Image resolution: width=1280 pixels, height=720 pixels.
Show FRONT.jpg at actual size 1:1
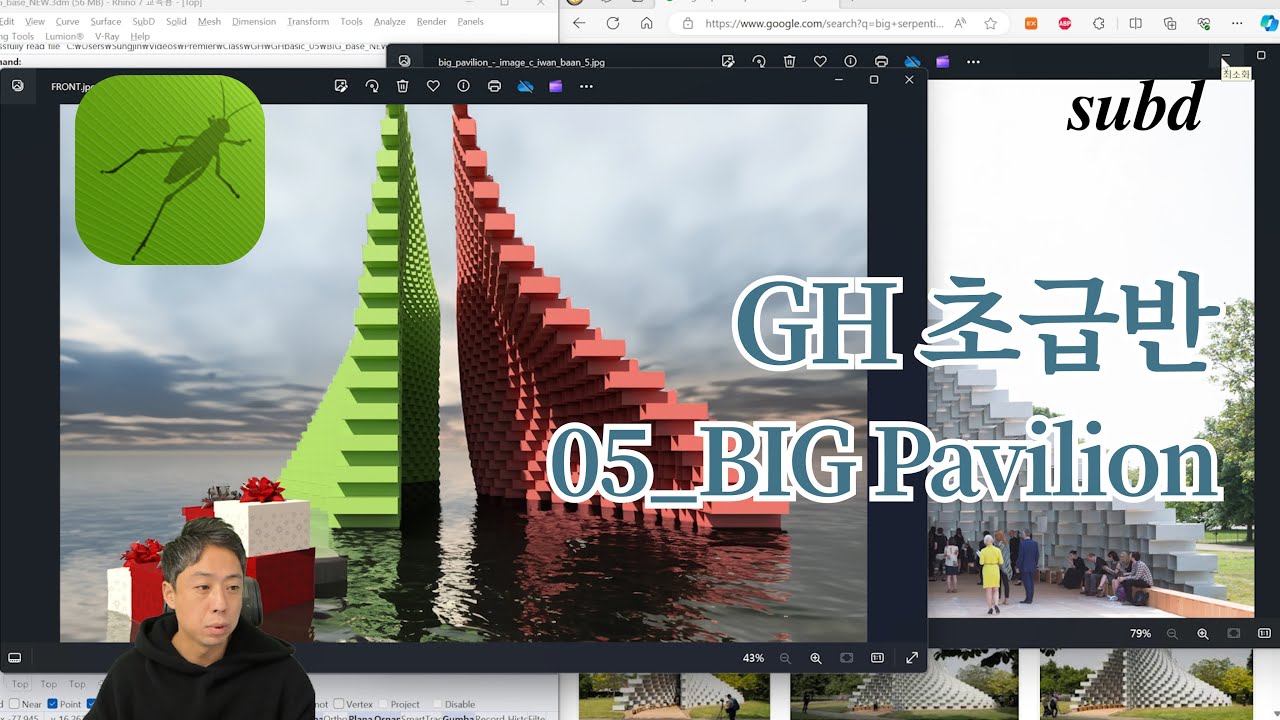click(x=877, y=658)
